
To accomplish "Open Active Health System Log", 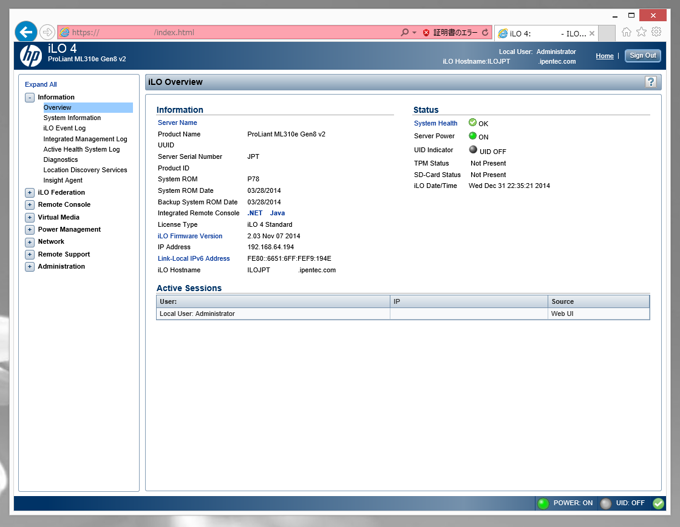I will [82, 149].
